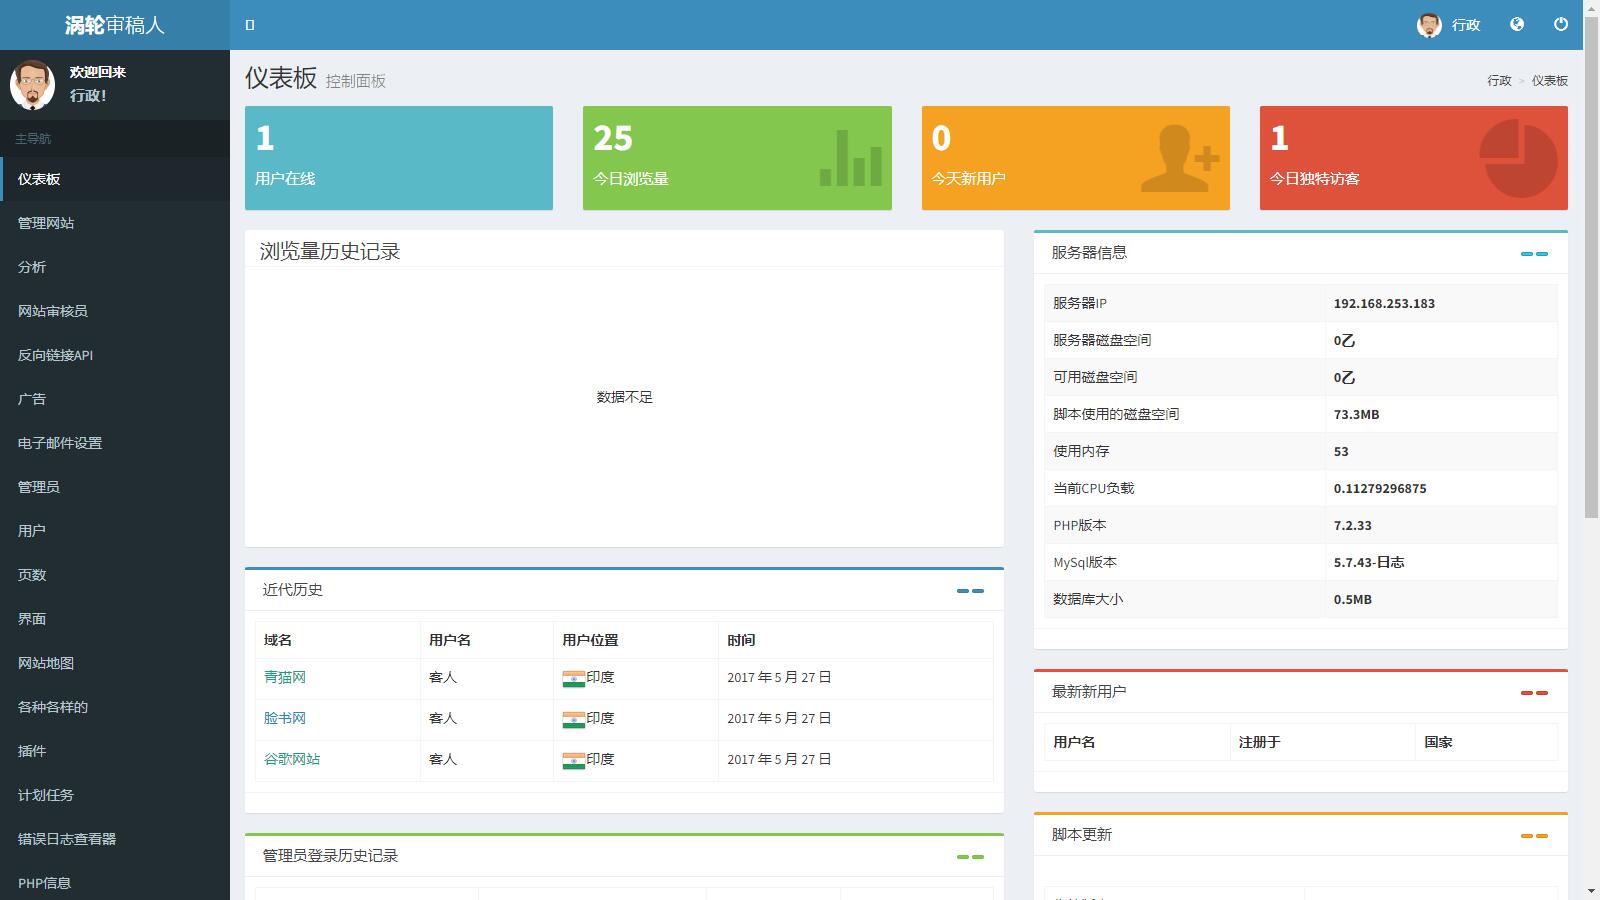Open the 谷歌网站 domain link
Viewport: 1600px width, 900px height.
294,759
